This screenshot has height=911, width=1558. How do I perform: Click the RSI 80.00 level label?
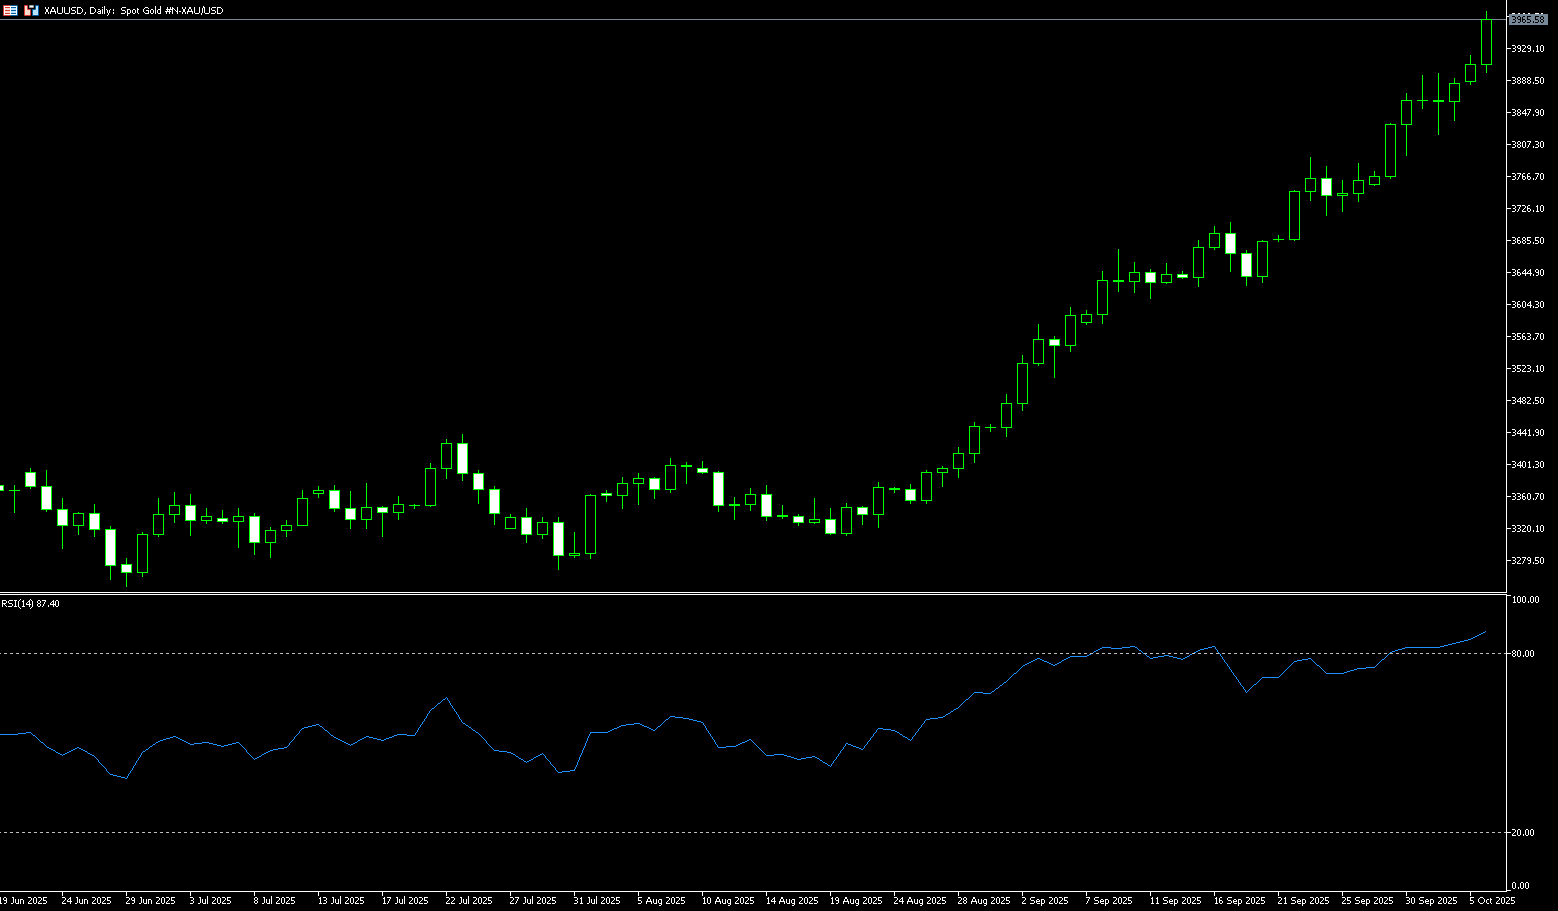click(x=1522, y=653)
